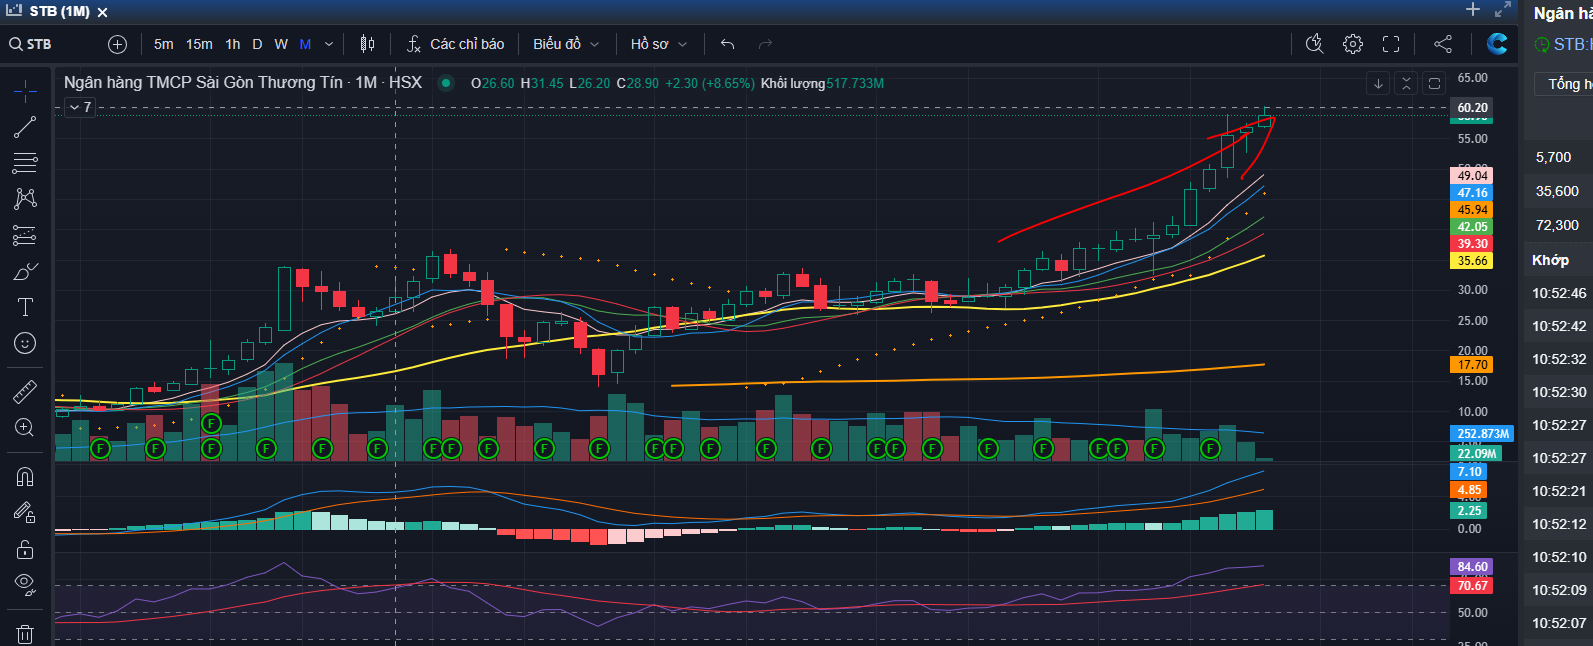
Task: Open candlestick chart style selector
Action: pyautogui.click(x=367, y=44)
